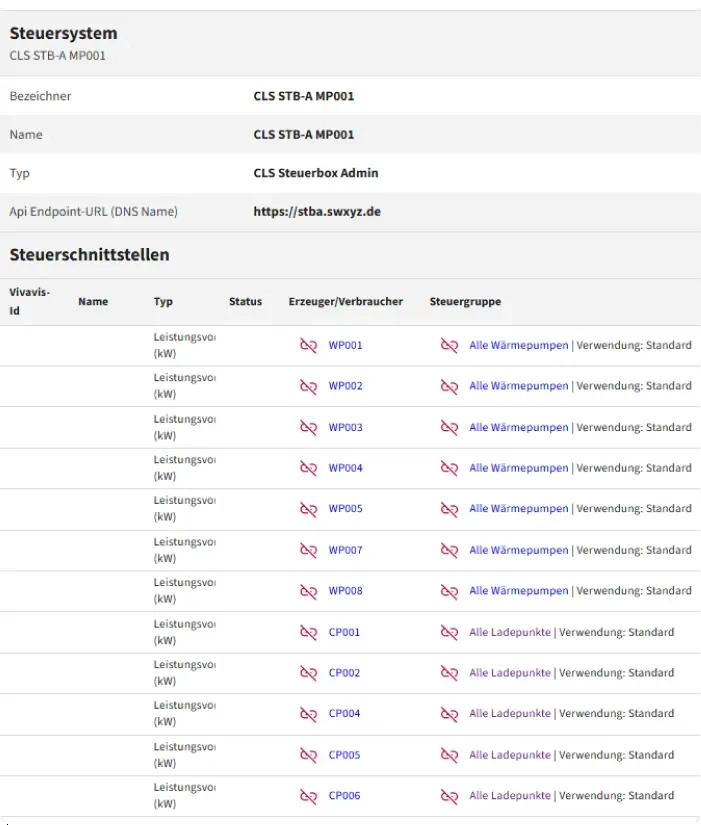This screenshot has height=825, width=701.
Task: Click the unlink icon next to CP004
Action: point(308,713)
